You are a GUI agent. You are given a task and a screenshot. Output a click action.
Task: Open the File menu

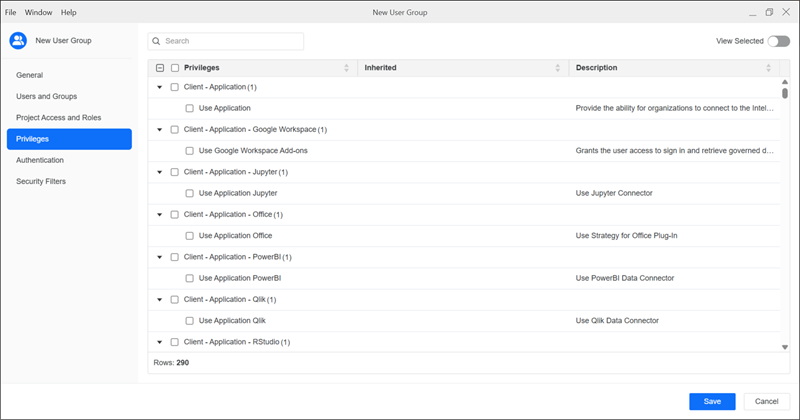point(10,12)
